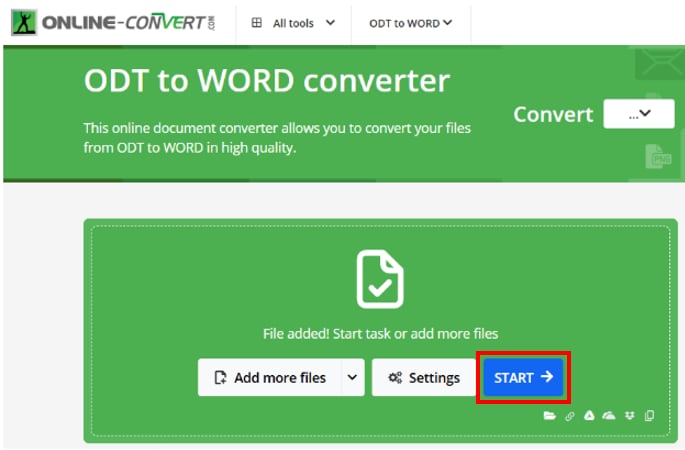Expand the ODT to WORD menu
This screenshot has width=685, height=450.
click(410, 23)
